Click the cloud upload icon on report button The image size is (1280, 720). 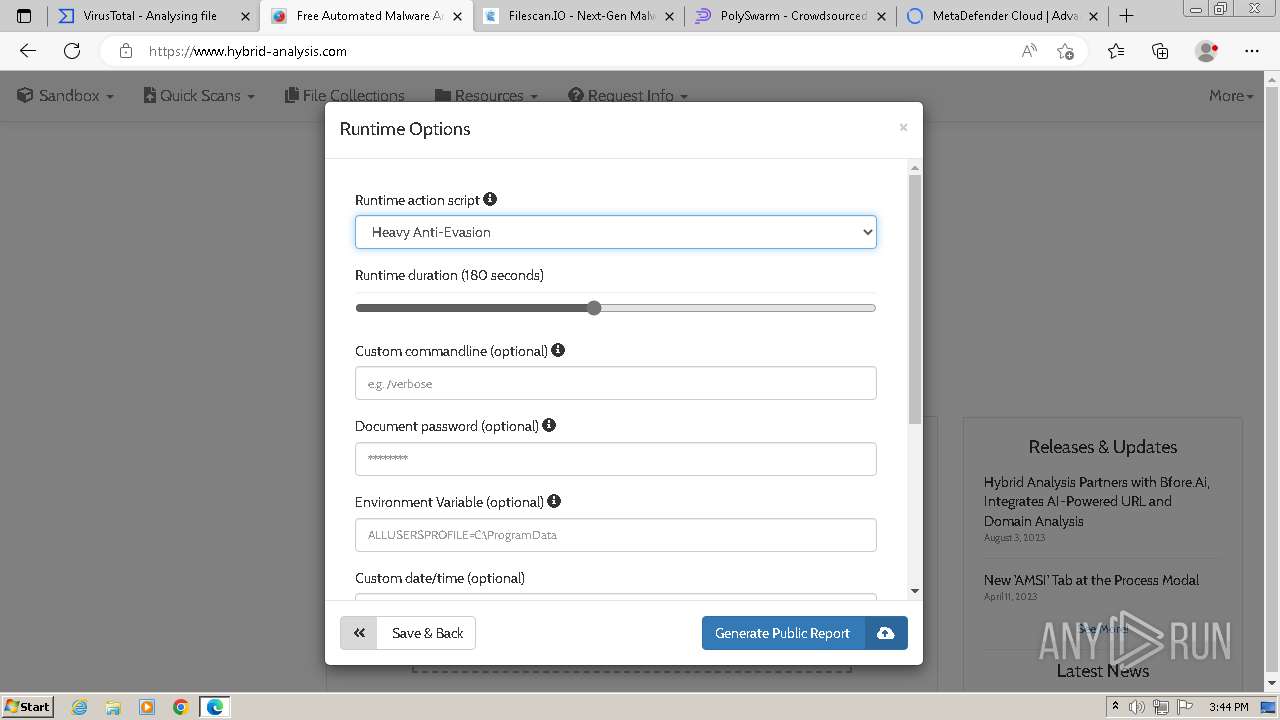pos(886,633)
